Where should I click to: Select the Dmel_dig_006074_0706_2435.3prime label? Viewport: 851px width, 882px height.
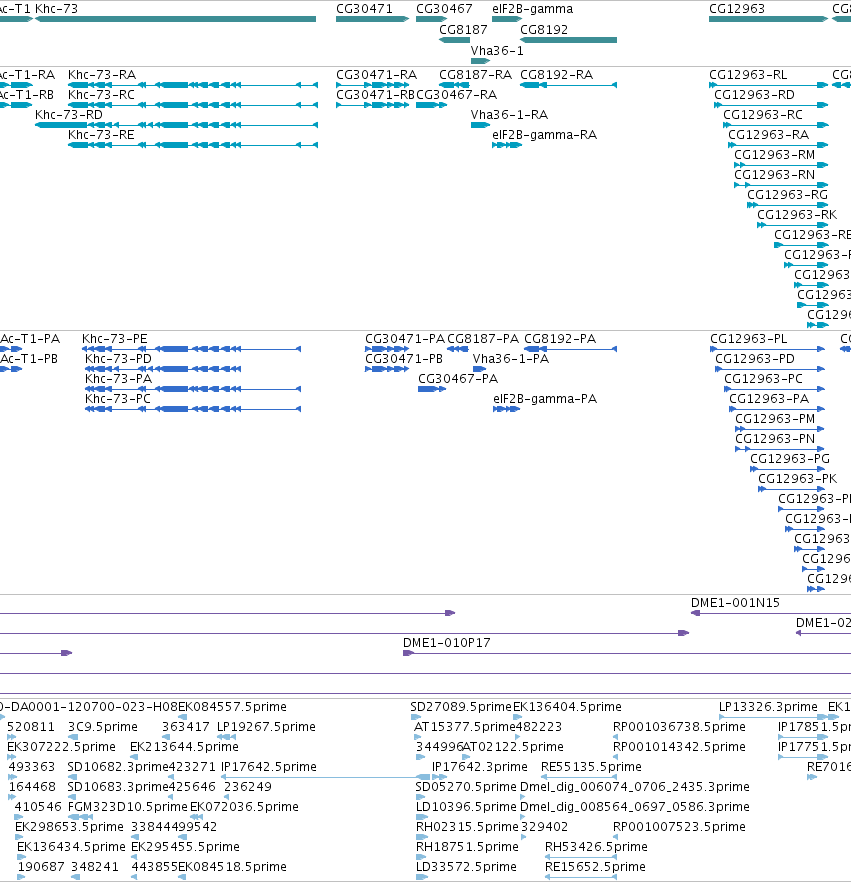(634, 787)
